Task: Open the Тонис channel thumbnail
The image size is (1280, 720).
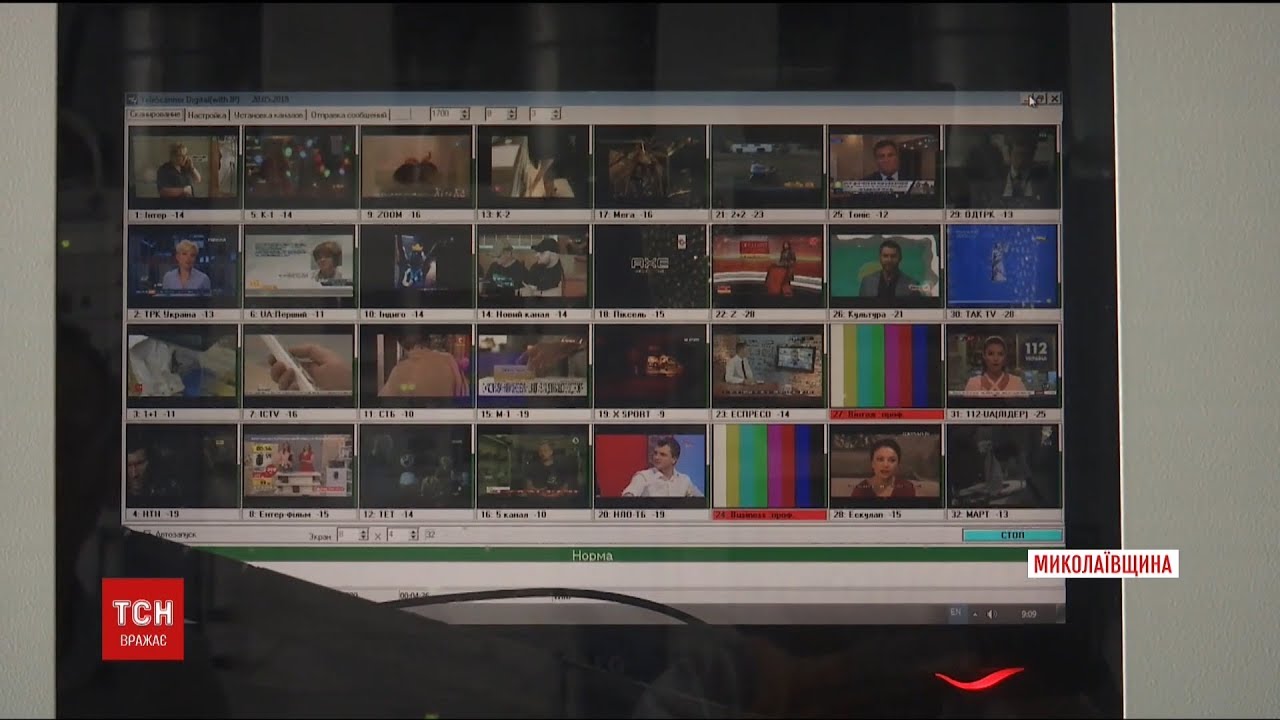Action: coord(884,167)
